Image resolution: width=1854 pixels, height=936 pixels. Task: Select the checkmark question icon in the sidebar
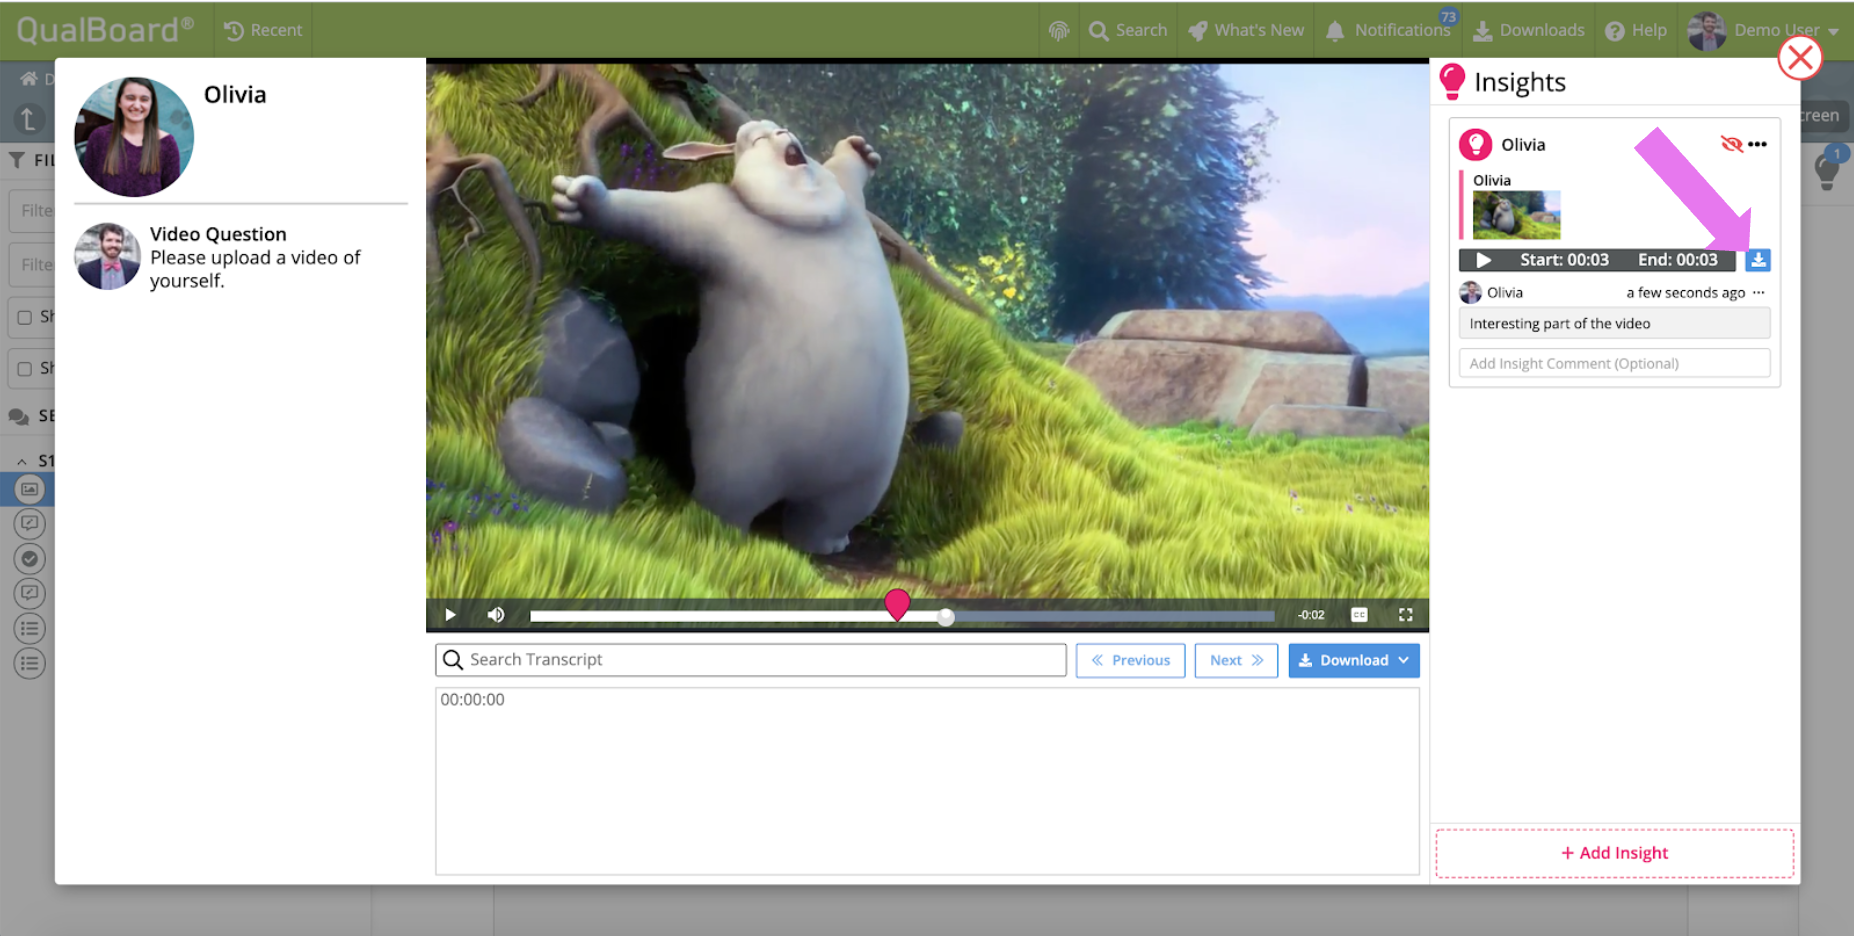click(x=30, y=559)
